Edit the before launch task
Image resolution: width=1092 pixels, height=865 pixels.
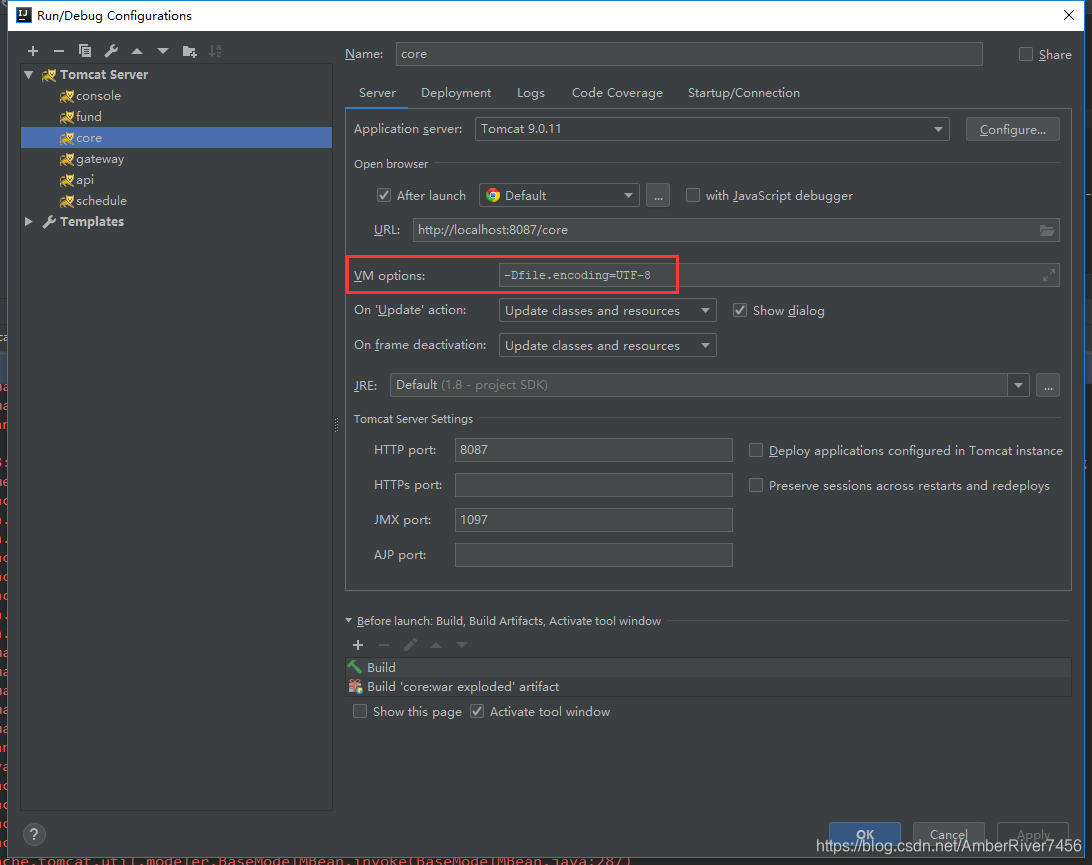[410, 645]
